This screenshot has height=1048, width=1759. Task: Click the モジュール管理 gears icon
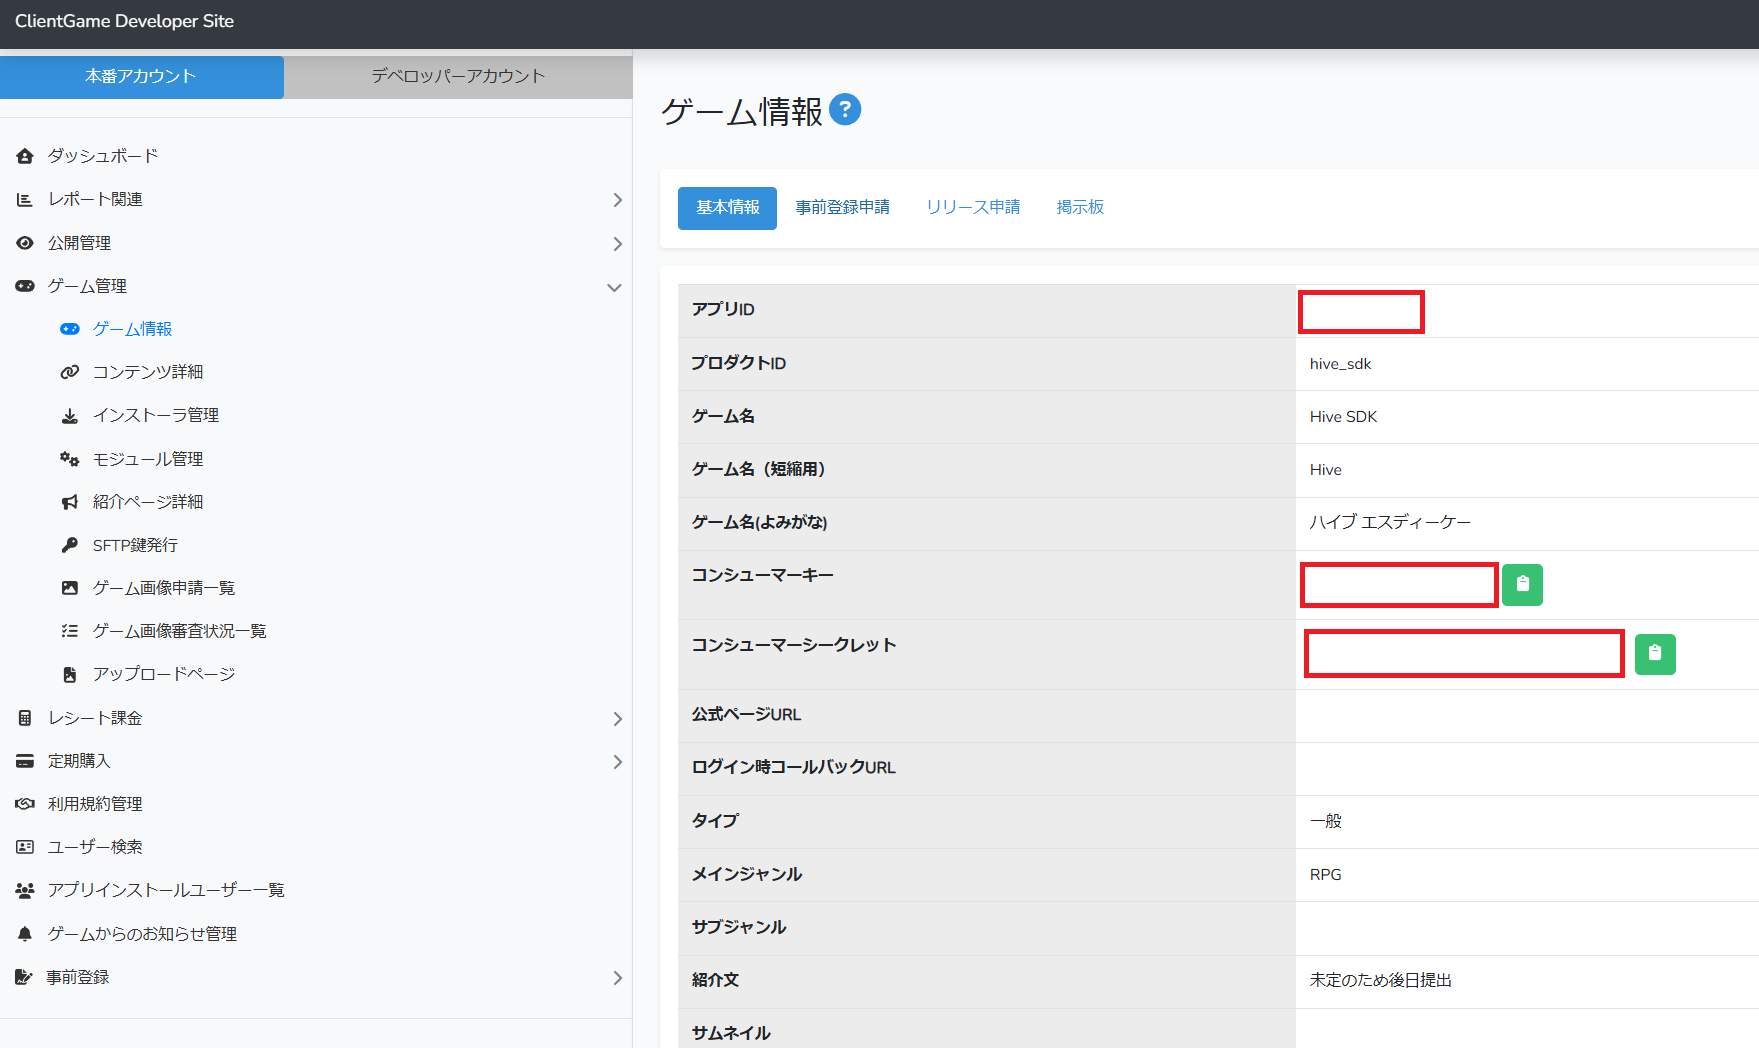click(x=70, y=459)
